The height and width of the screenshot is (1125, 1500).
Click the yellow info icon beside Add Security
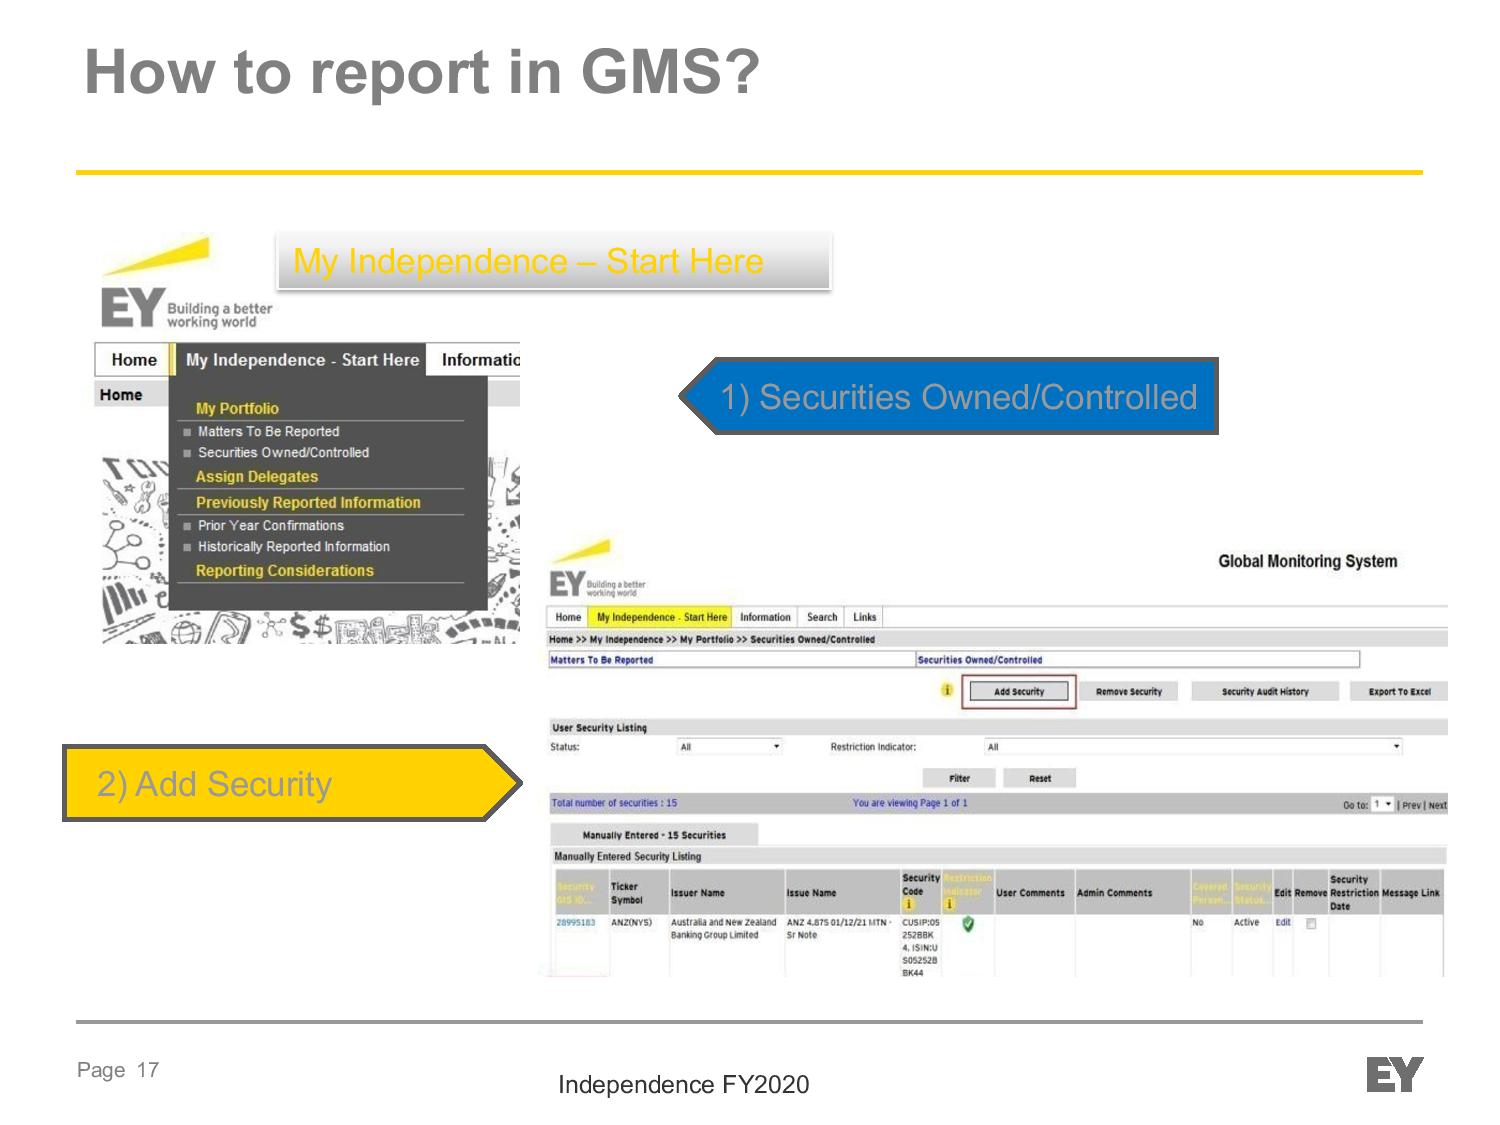tap(947, 690)
